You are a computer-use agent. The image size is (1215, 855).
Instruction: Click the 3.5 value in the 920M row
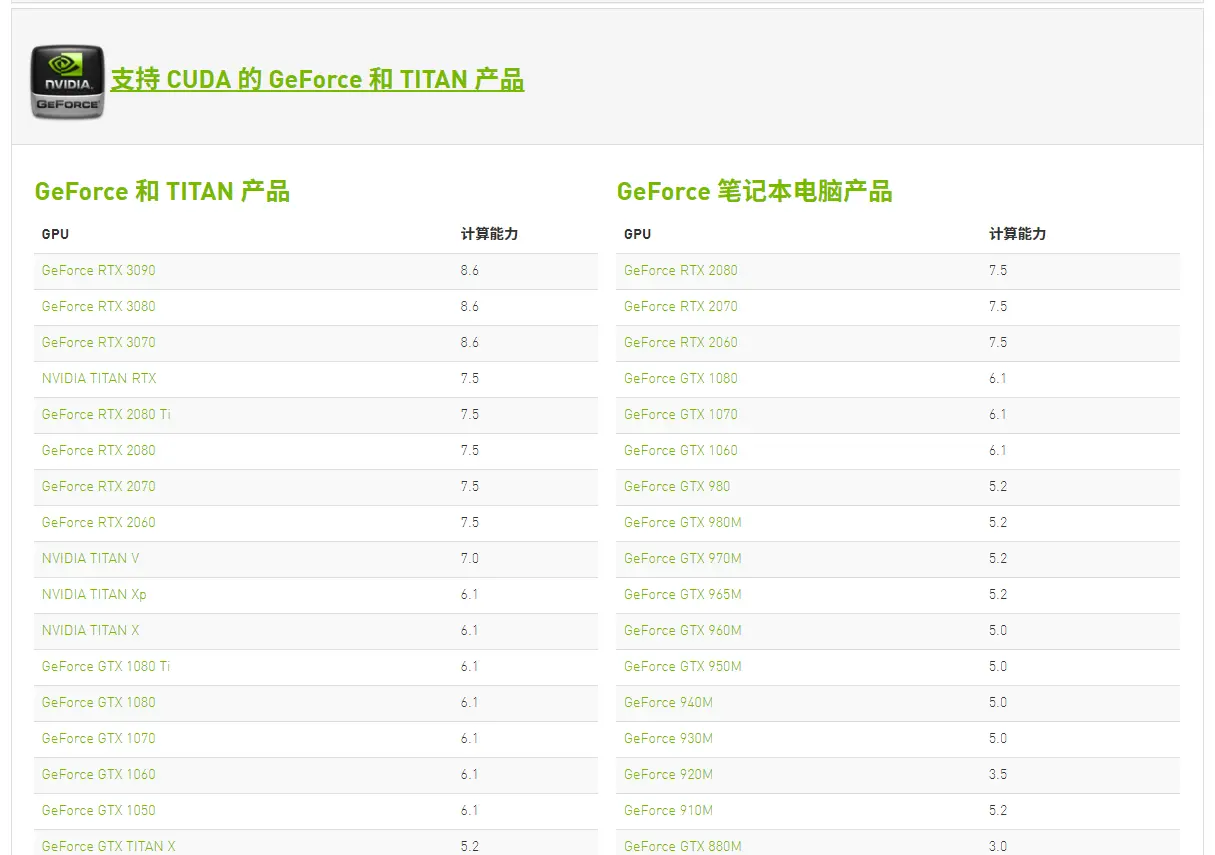pos(998,774)
